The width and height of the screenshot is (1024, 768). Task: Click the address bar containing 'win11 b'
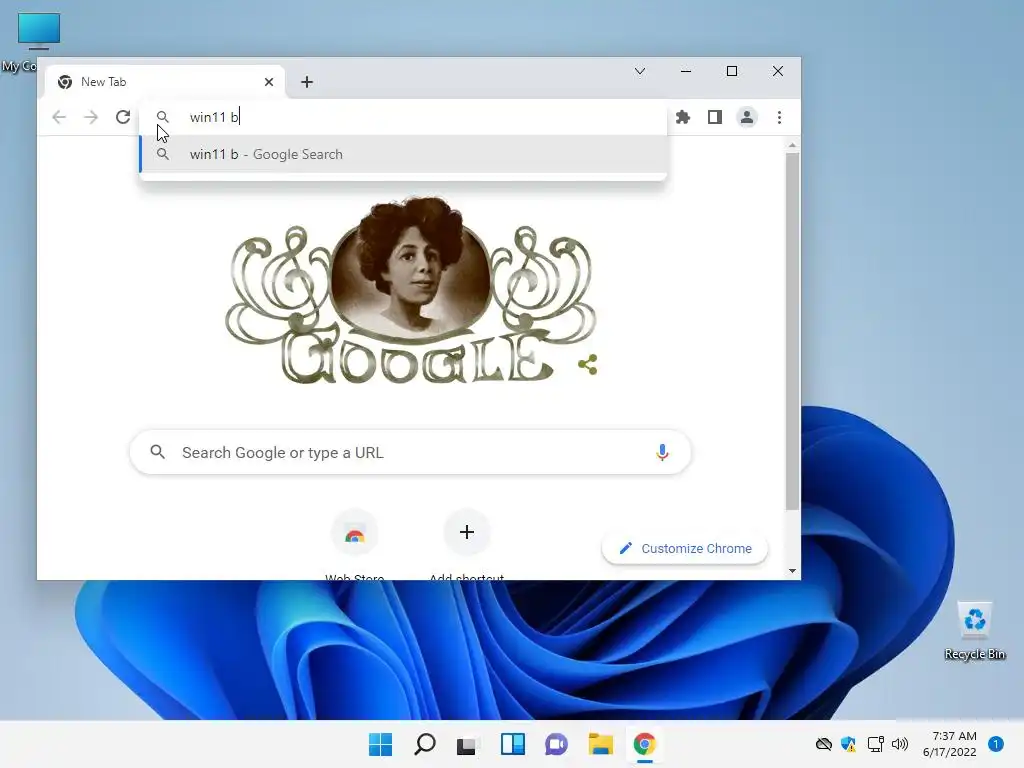tap(404, 117)
